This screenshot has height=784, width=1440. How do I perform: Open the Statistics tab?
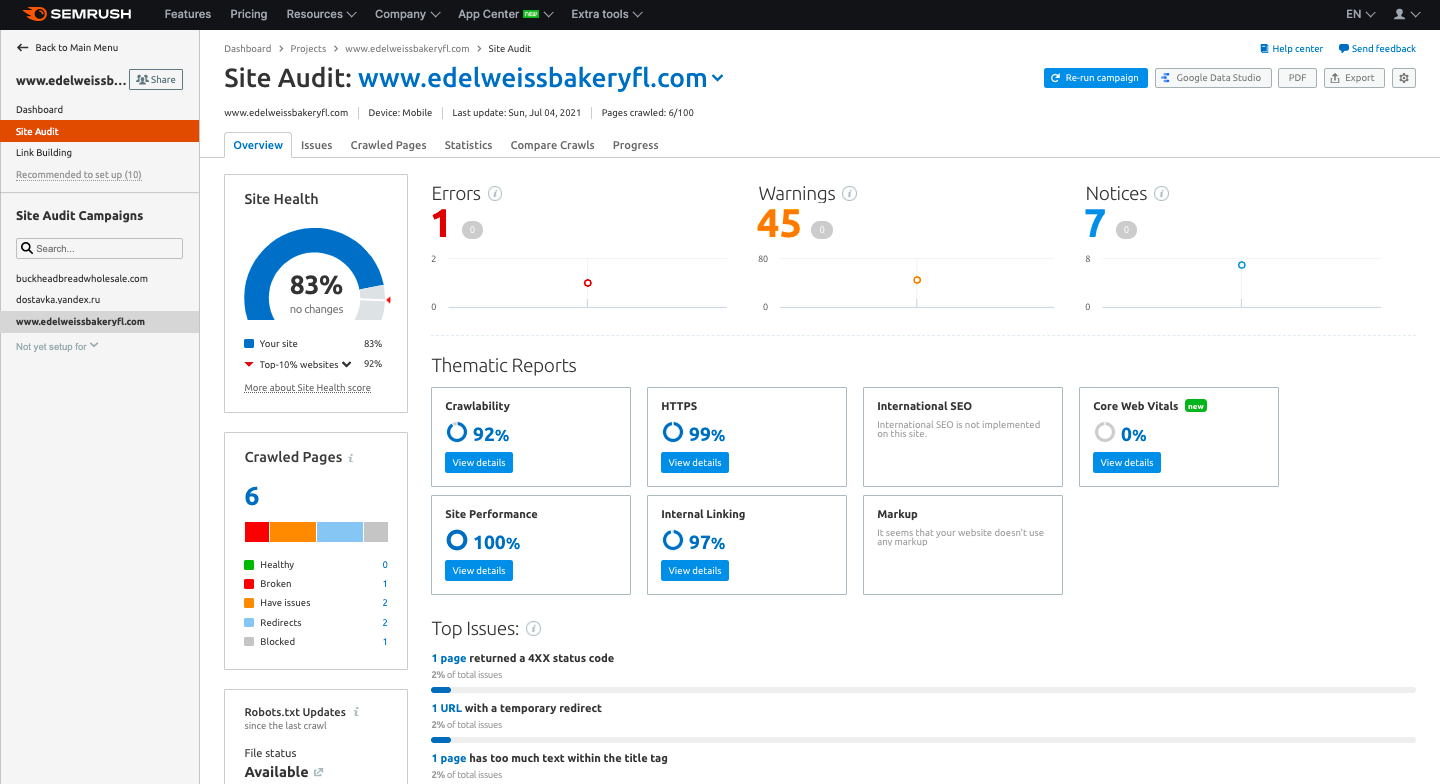[468, 145]
